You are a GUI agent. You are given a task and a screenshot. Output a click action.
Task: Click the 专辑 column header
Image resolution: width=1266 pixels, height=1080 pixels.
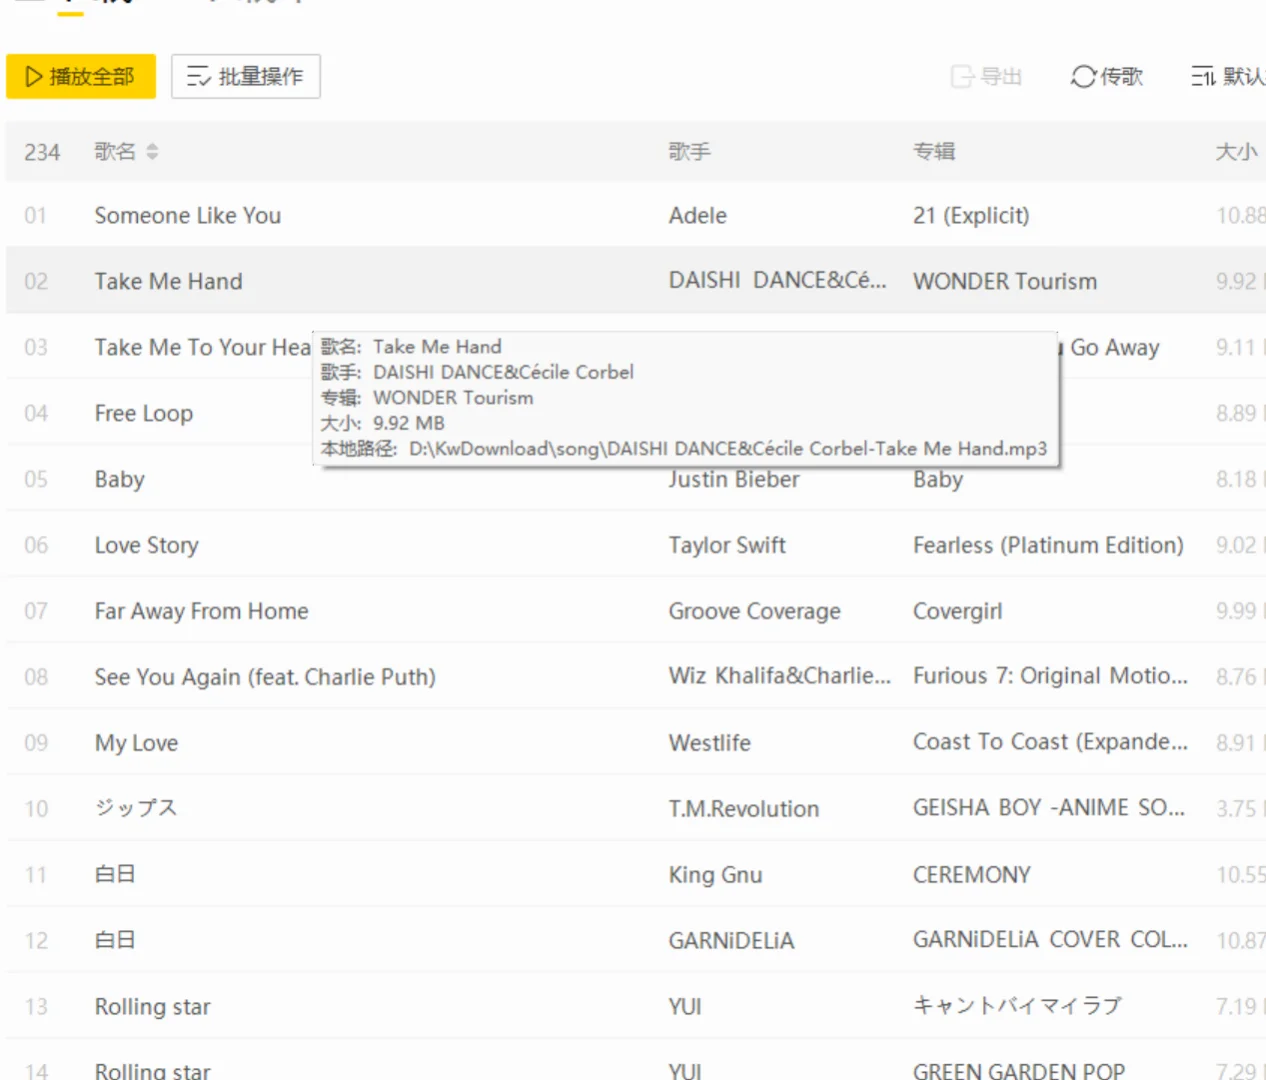tap(934, 152)
